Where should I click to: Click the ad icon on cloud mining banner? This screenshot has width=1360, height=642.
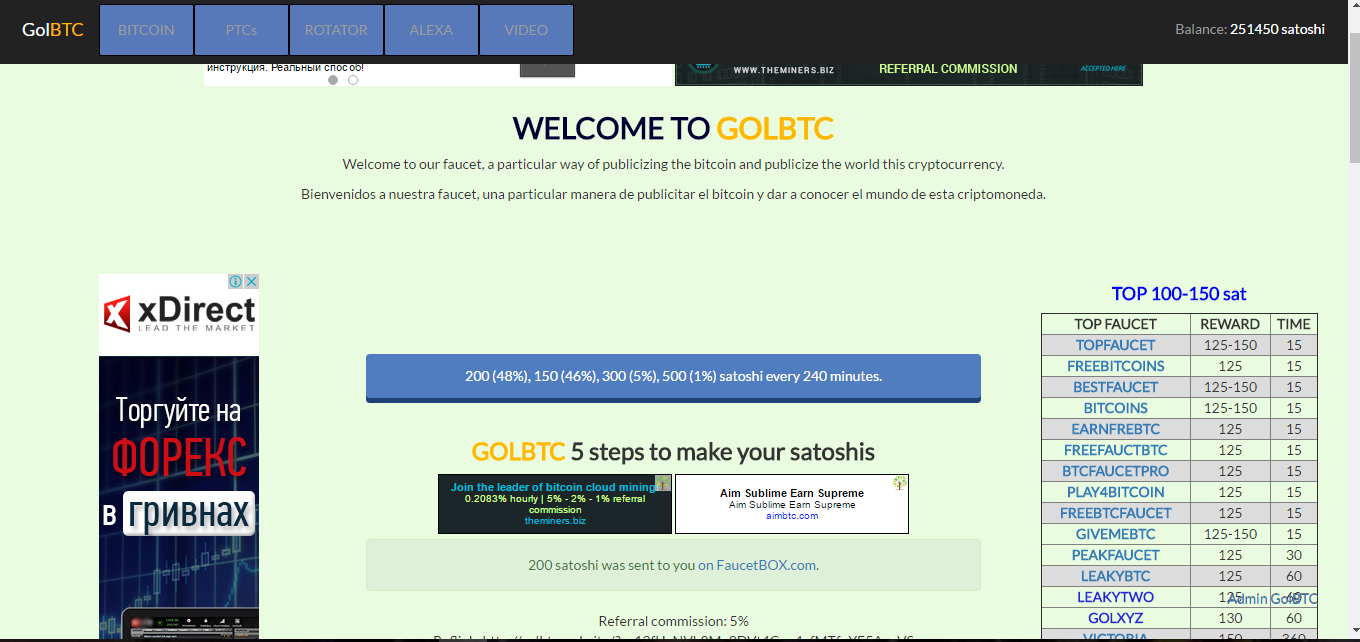[662, 483]
